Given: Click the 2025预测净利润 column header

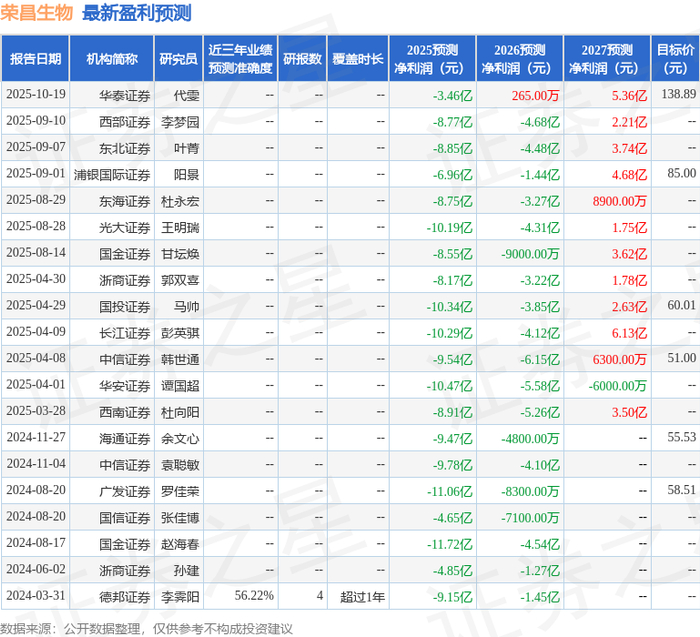Looking at the screenshot, I should point(432,59).
